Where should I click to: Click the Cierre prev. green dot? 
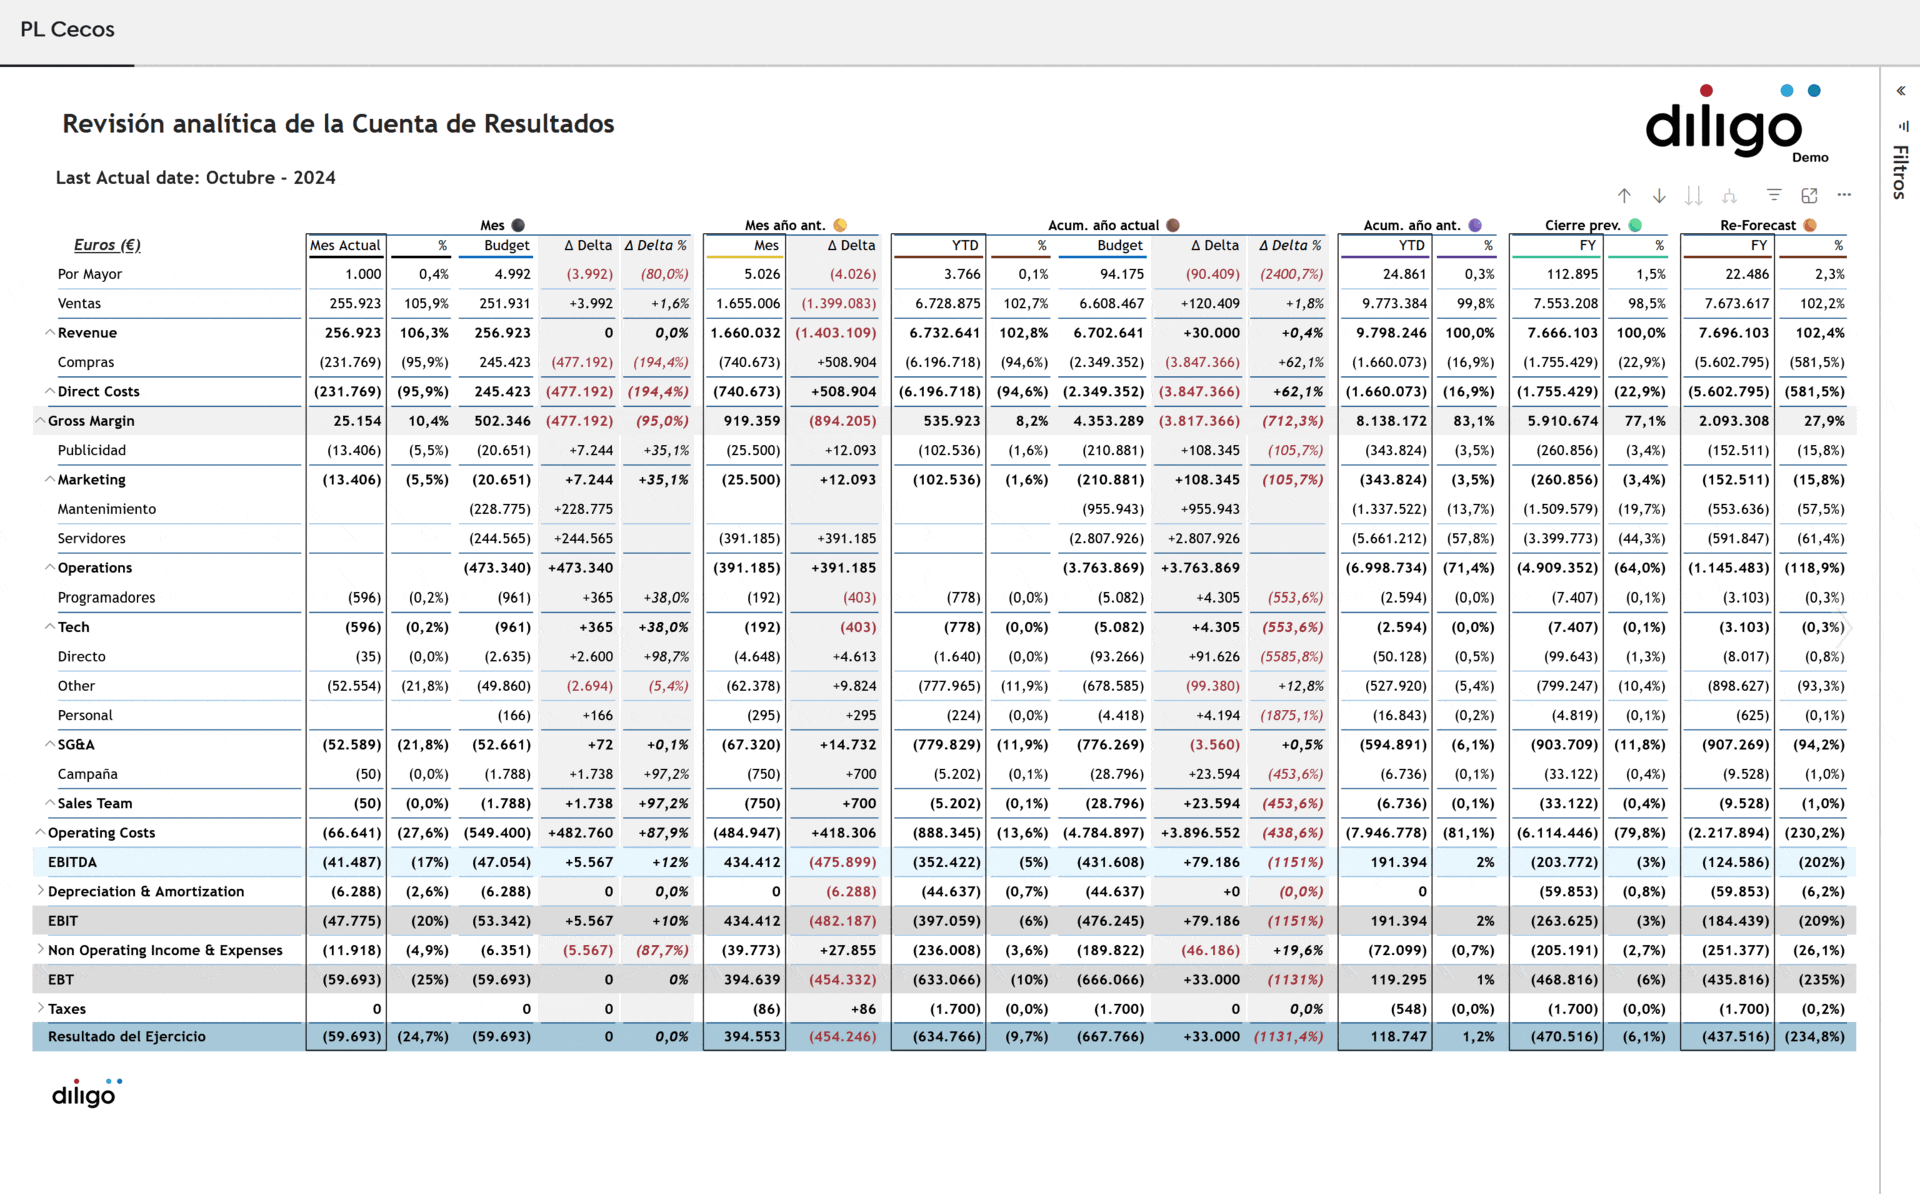click(1635, 225)
